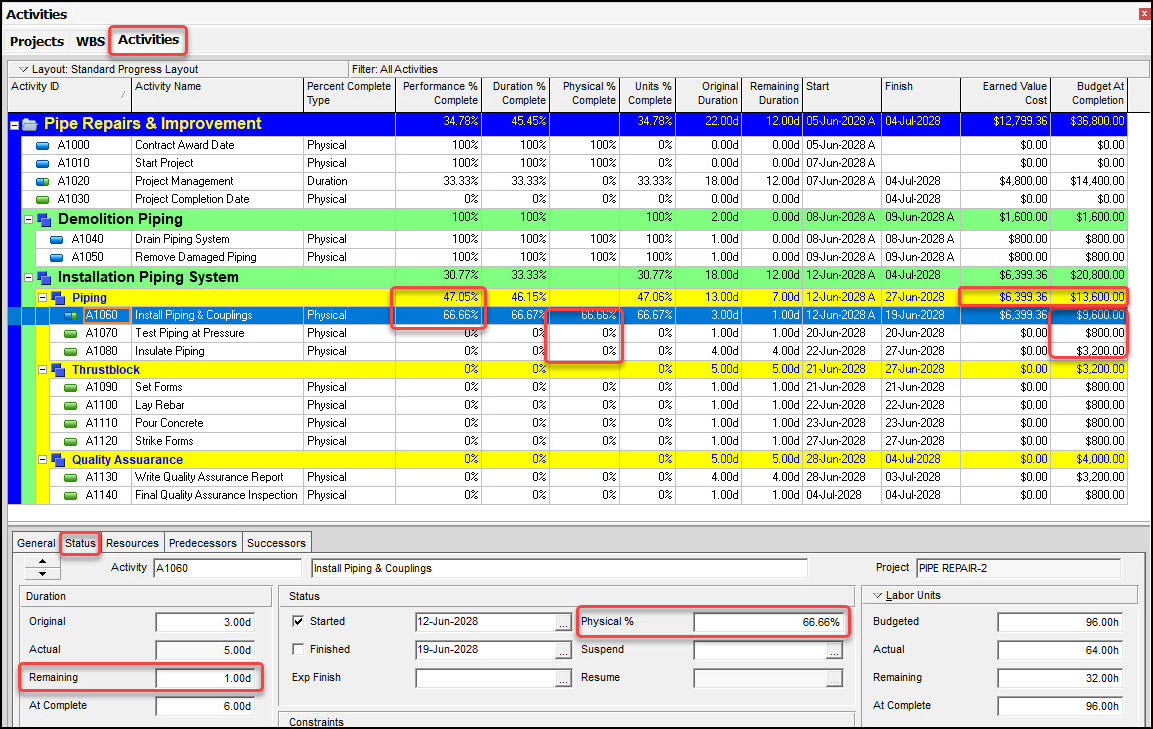Click the A1100 activity icon

coord(71,405)
